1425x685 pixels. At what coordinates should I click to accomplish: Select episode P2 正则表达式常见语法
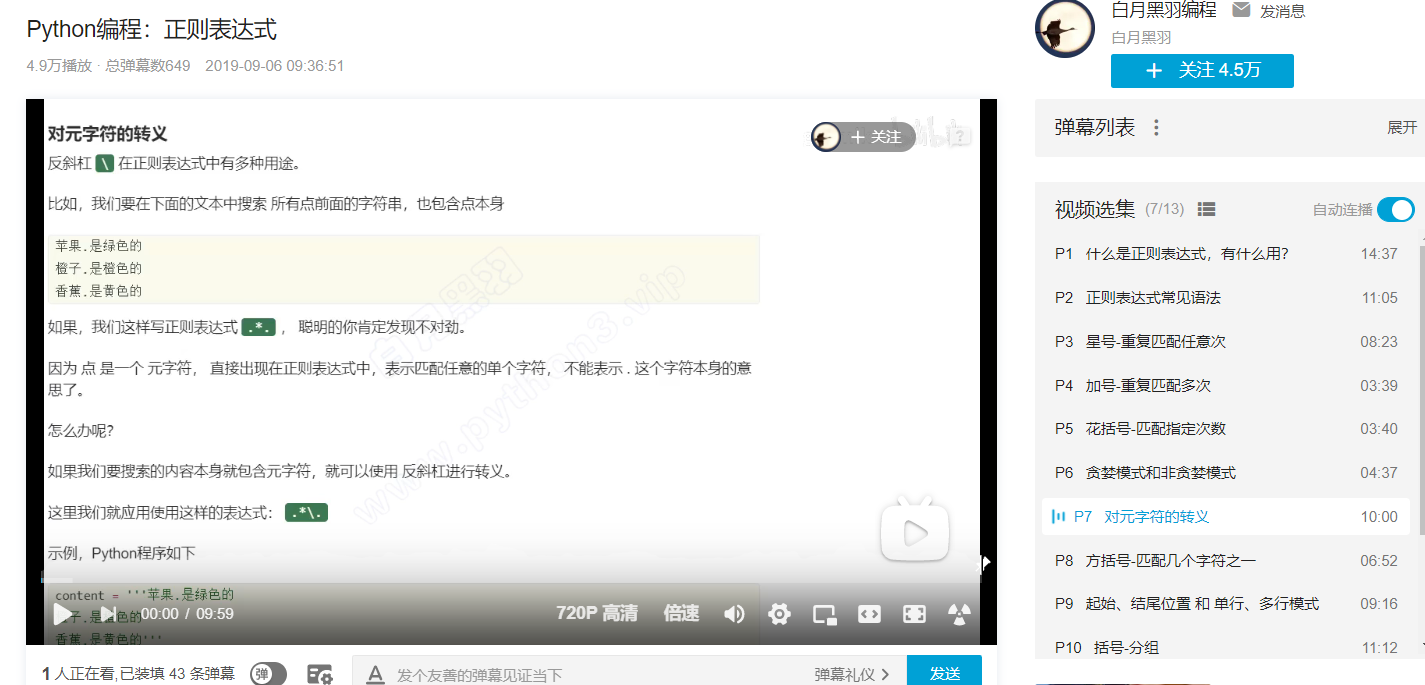1226,298
